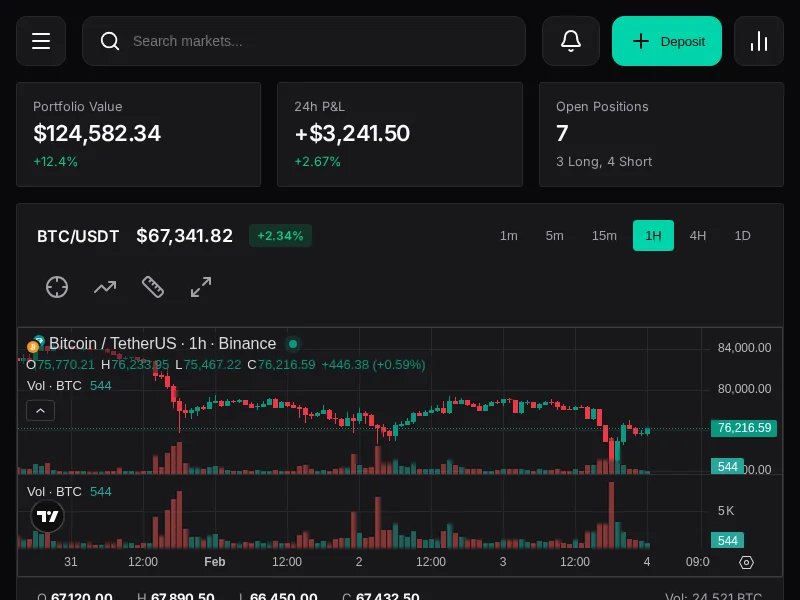Open the BTC/USDT pair selector
800x600 pixels.
[78, 236]
